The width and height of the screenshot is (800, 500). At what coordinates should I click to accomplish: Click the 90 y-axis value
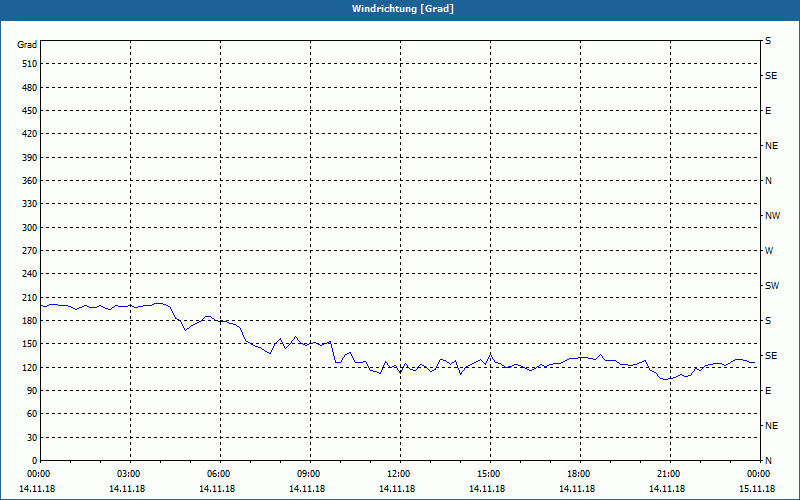pyautogui.click(x=32, y=390)
